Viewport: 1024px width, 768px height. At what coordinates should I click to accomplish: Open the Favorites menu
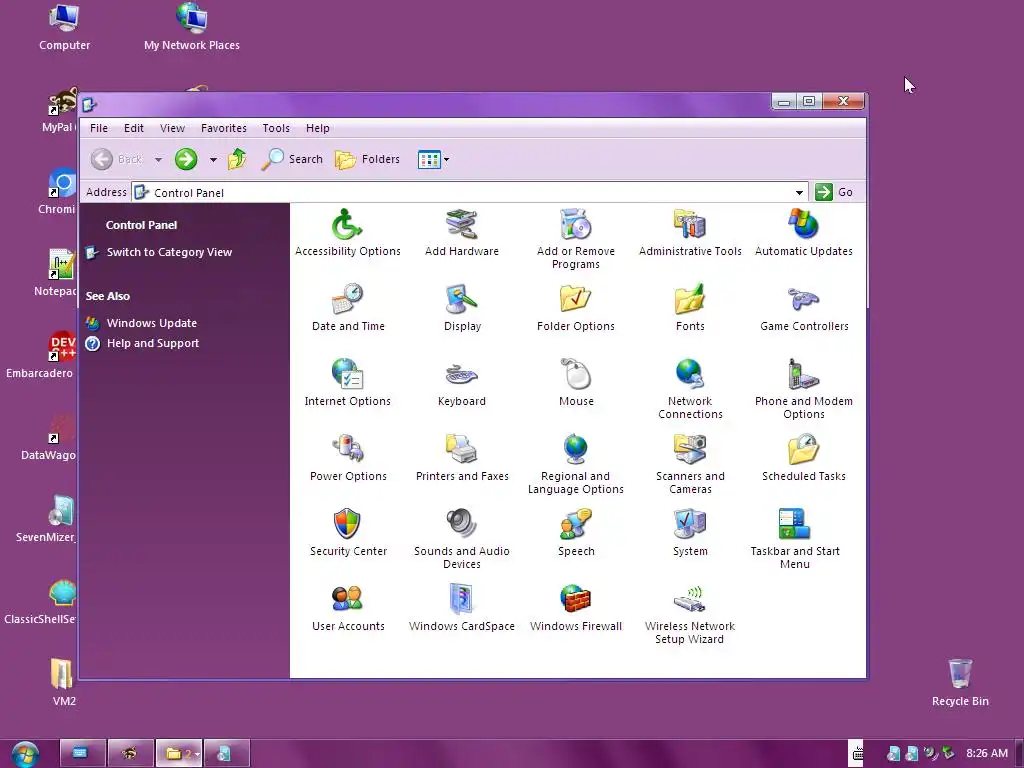pyautogui.click(x=223, y=128)
